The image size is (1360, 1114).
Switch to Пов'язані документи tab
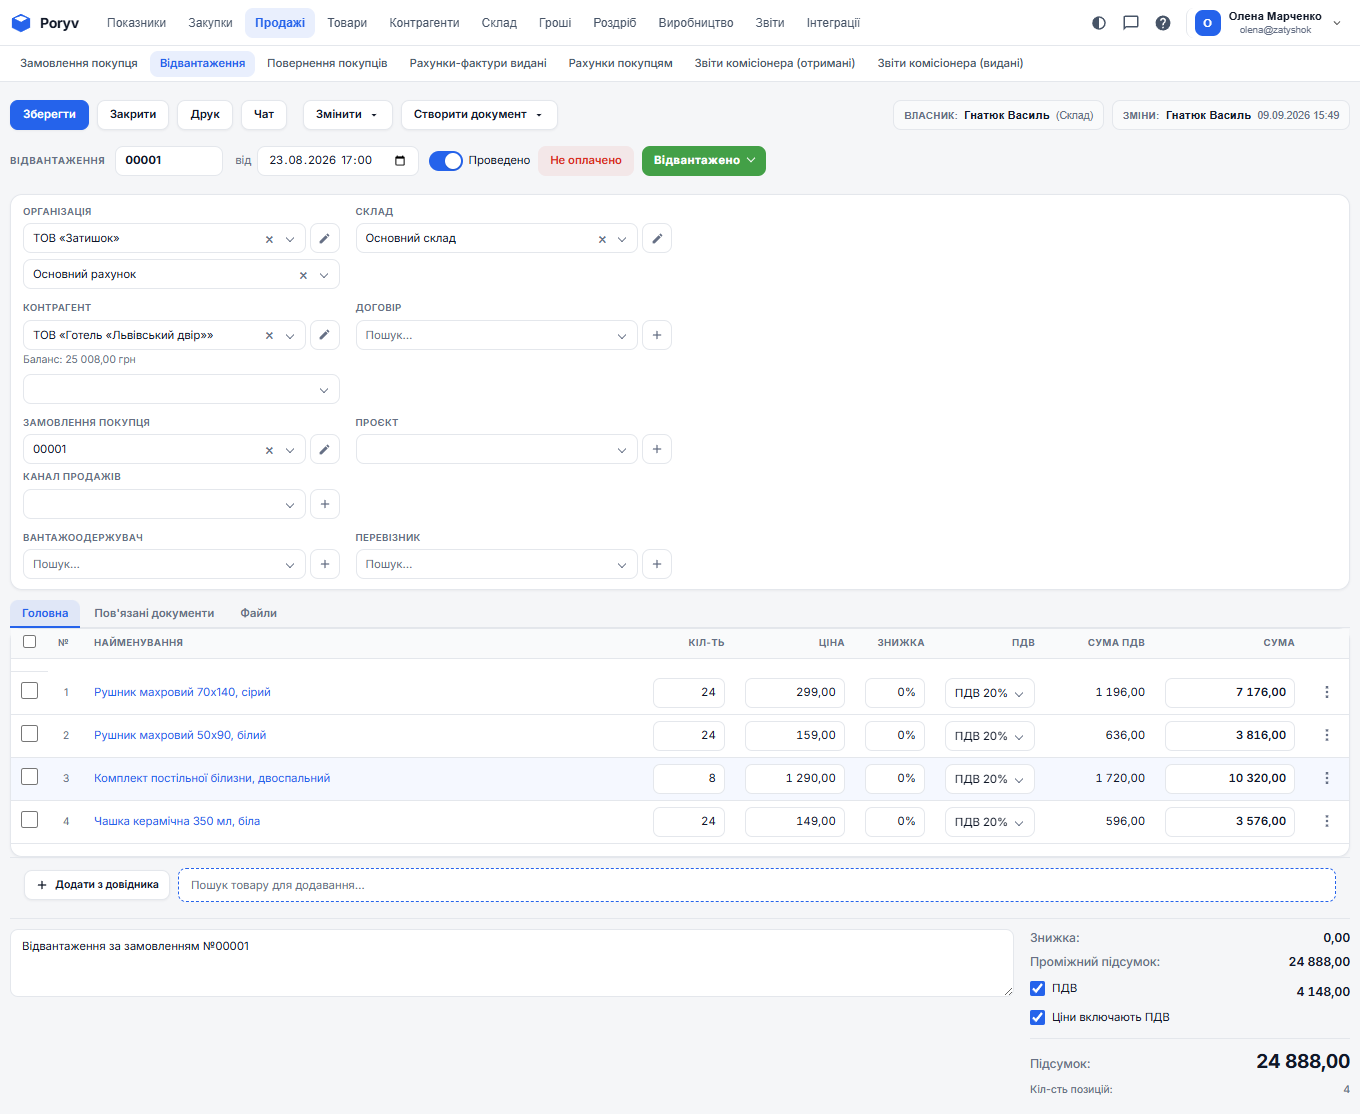154,613
